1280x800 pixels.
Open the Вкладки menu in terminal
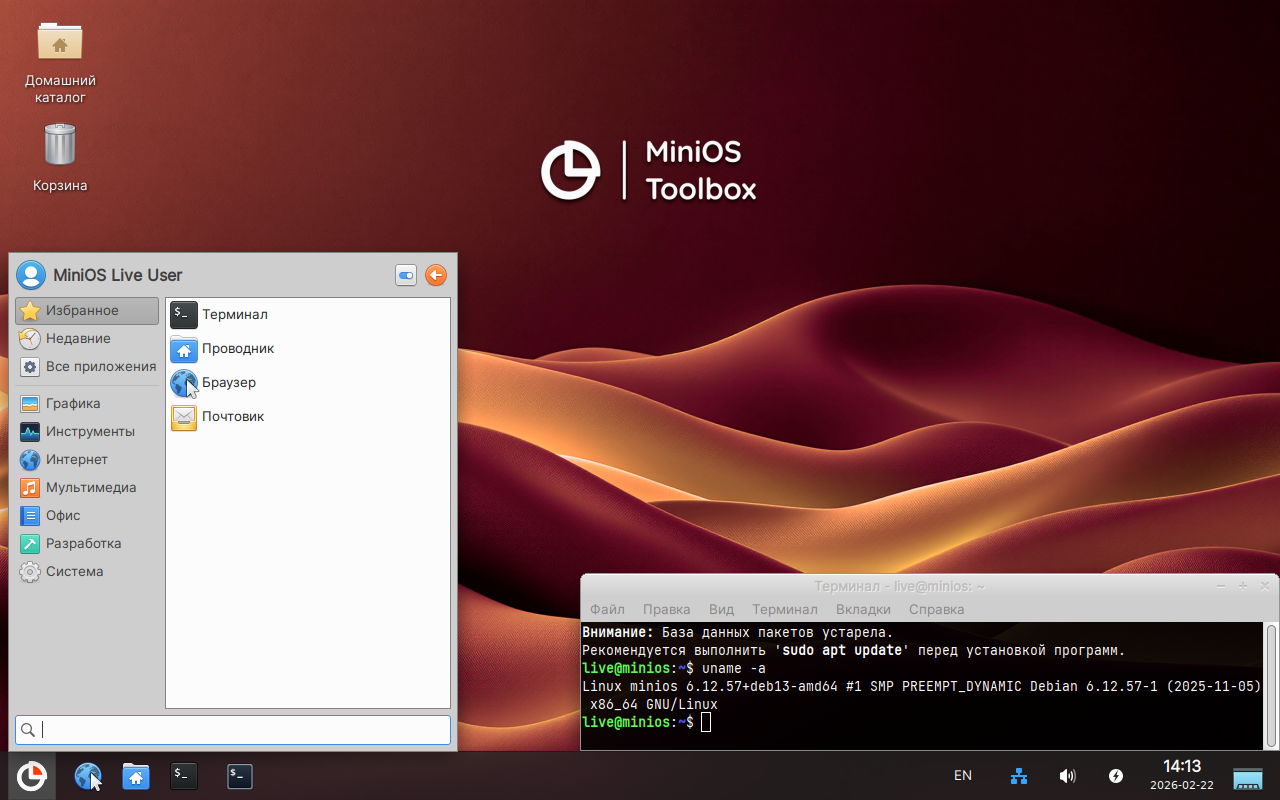863,609
